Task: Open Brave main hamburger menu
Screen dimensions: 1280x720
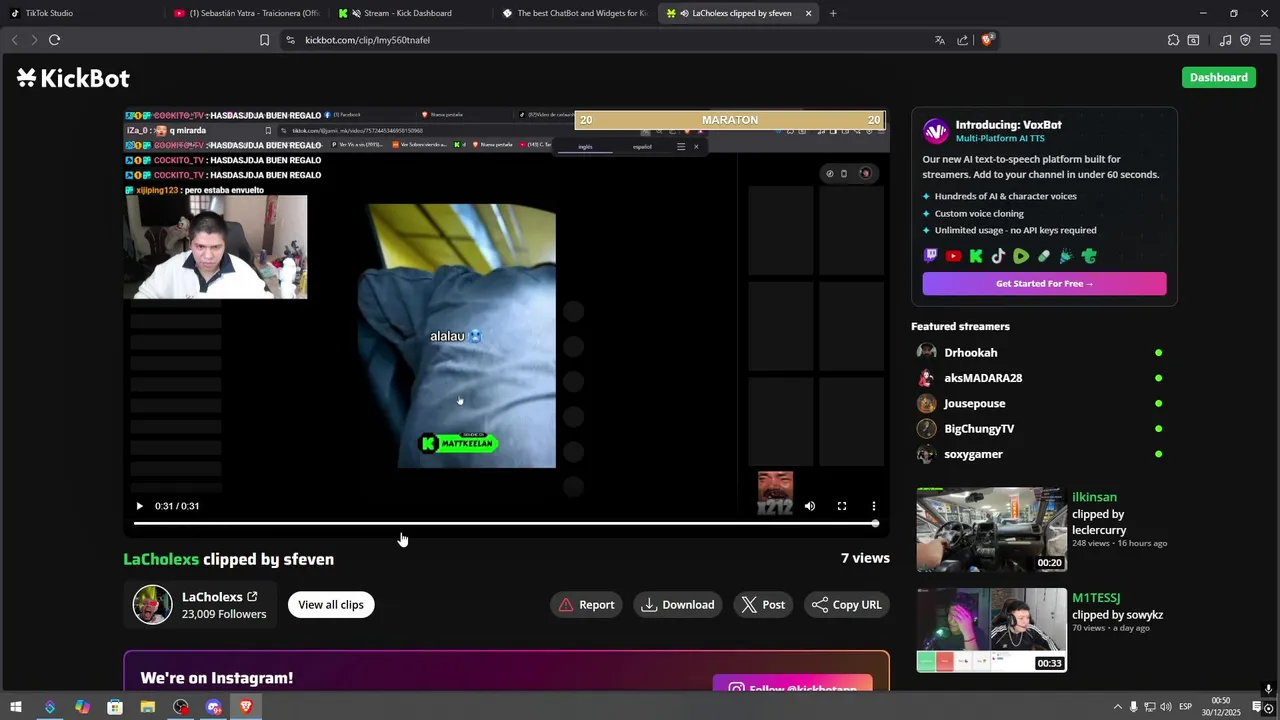Action: coord(1265,40)
